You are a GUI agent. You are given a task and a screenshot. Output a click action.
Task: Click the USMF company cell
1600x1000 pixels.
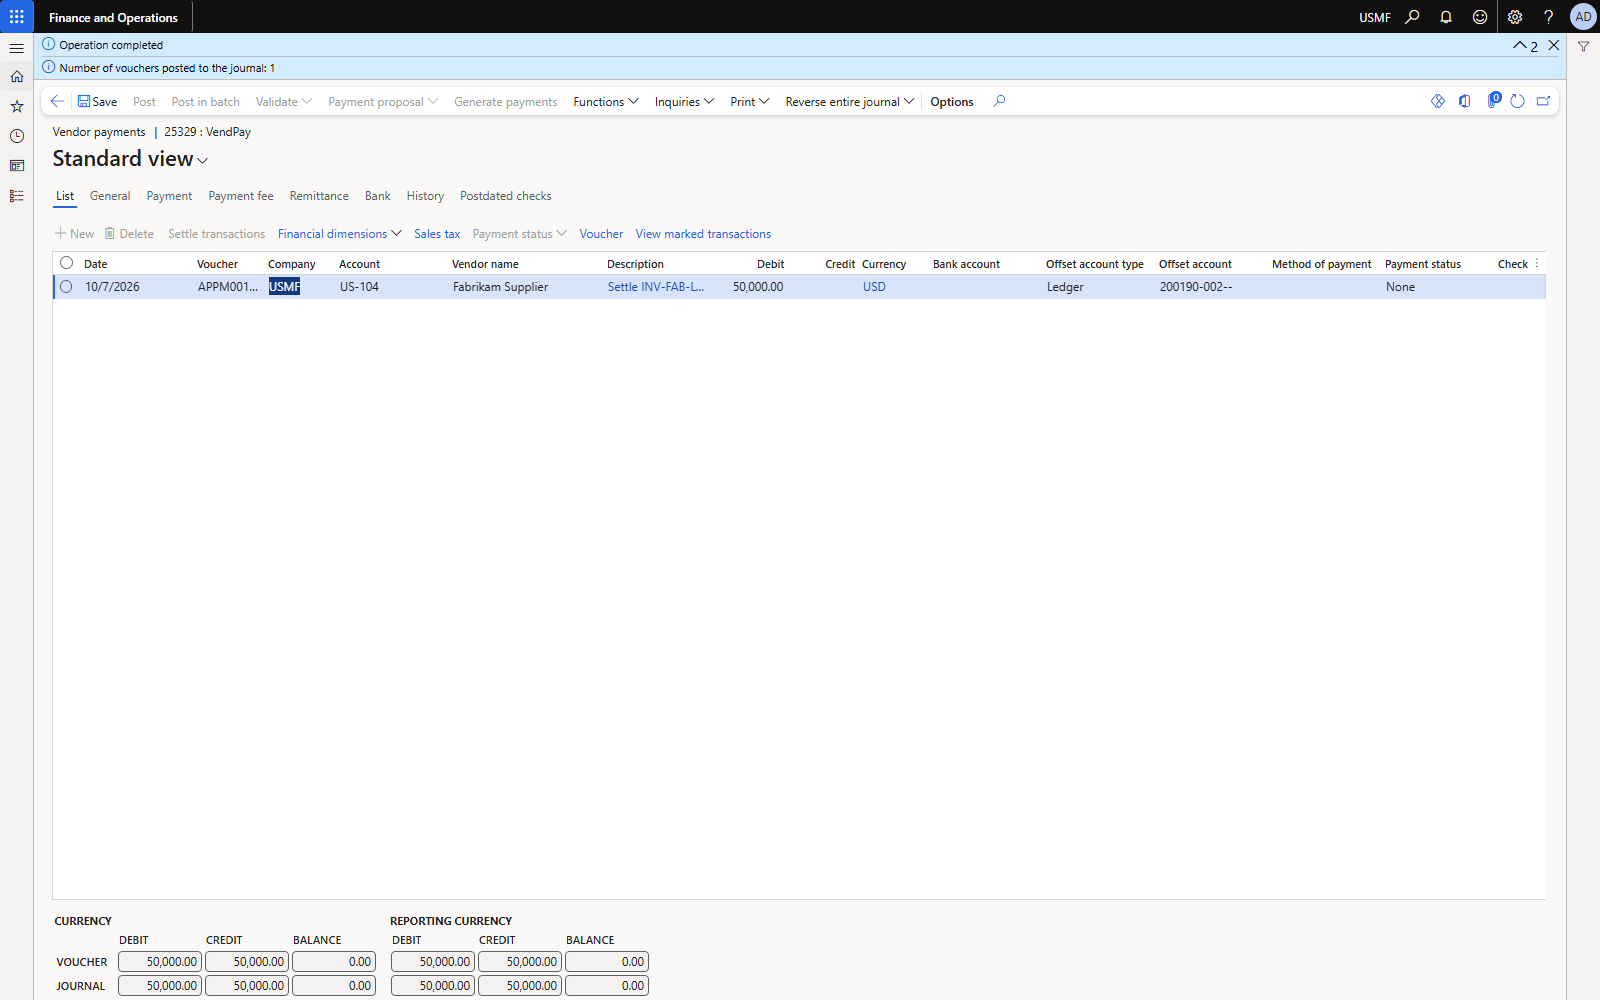click(x=285, y=287)
